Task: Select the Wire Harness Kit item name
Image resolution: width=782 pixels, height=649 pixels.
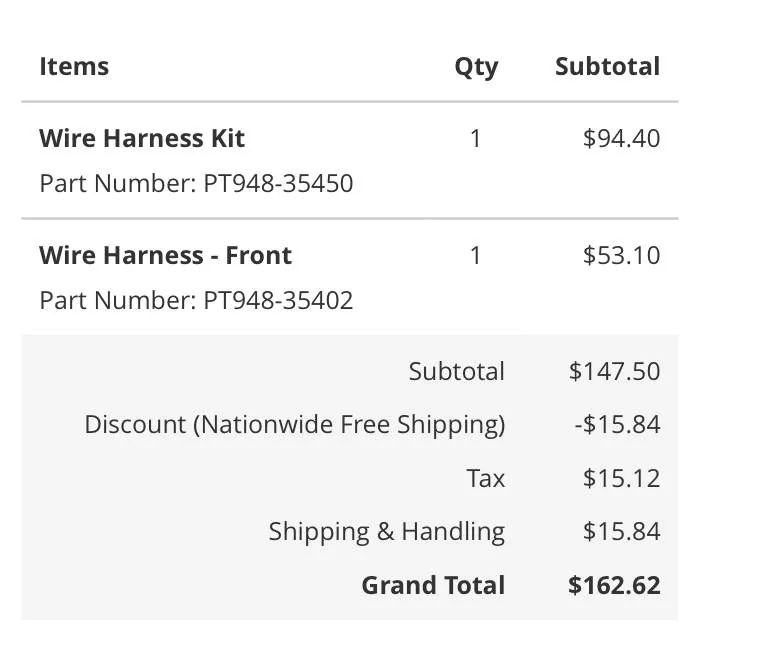Action: tap(142, 138)
